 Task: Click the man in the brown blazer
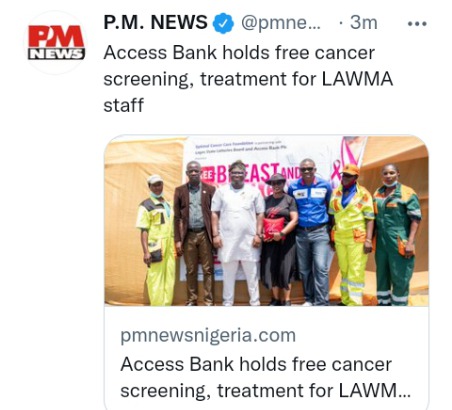pos(194,233)
